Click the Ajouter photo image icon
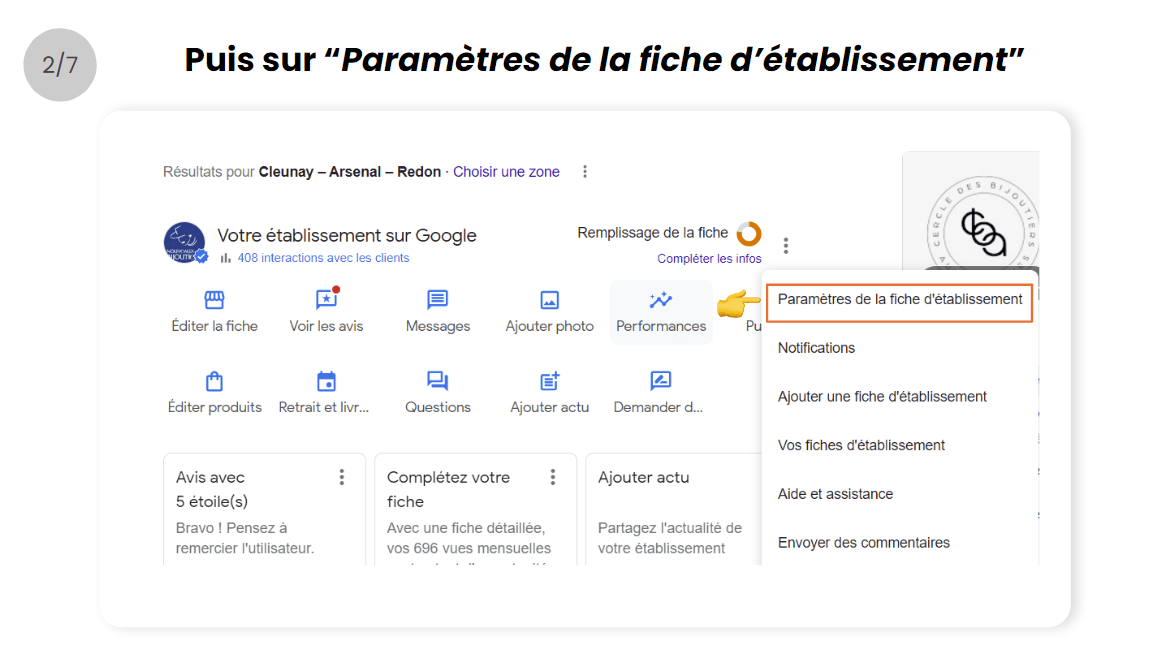Image resolution: width=1166 pixels, height=657 pixels. tap(550, 300)
